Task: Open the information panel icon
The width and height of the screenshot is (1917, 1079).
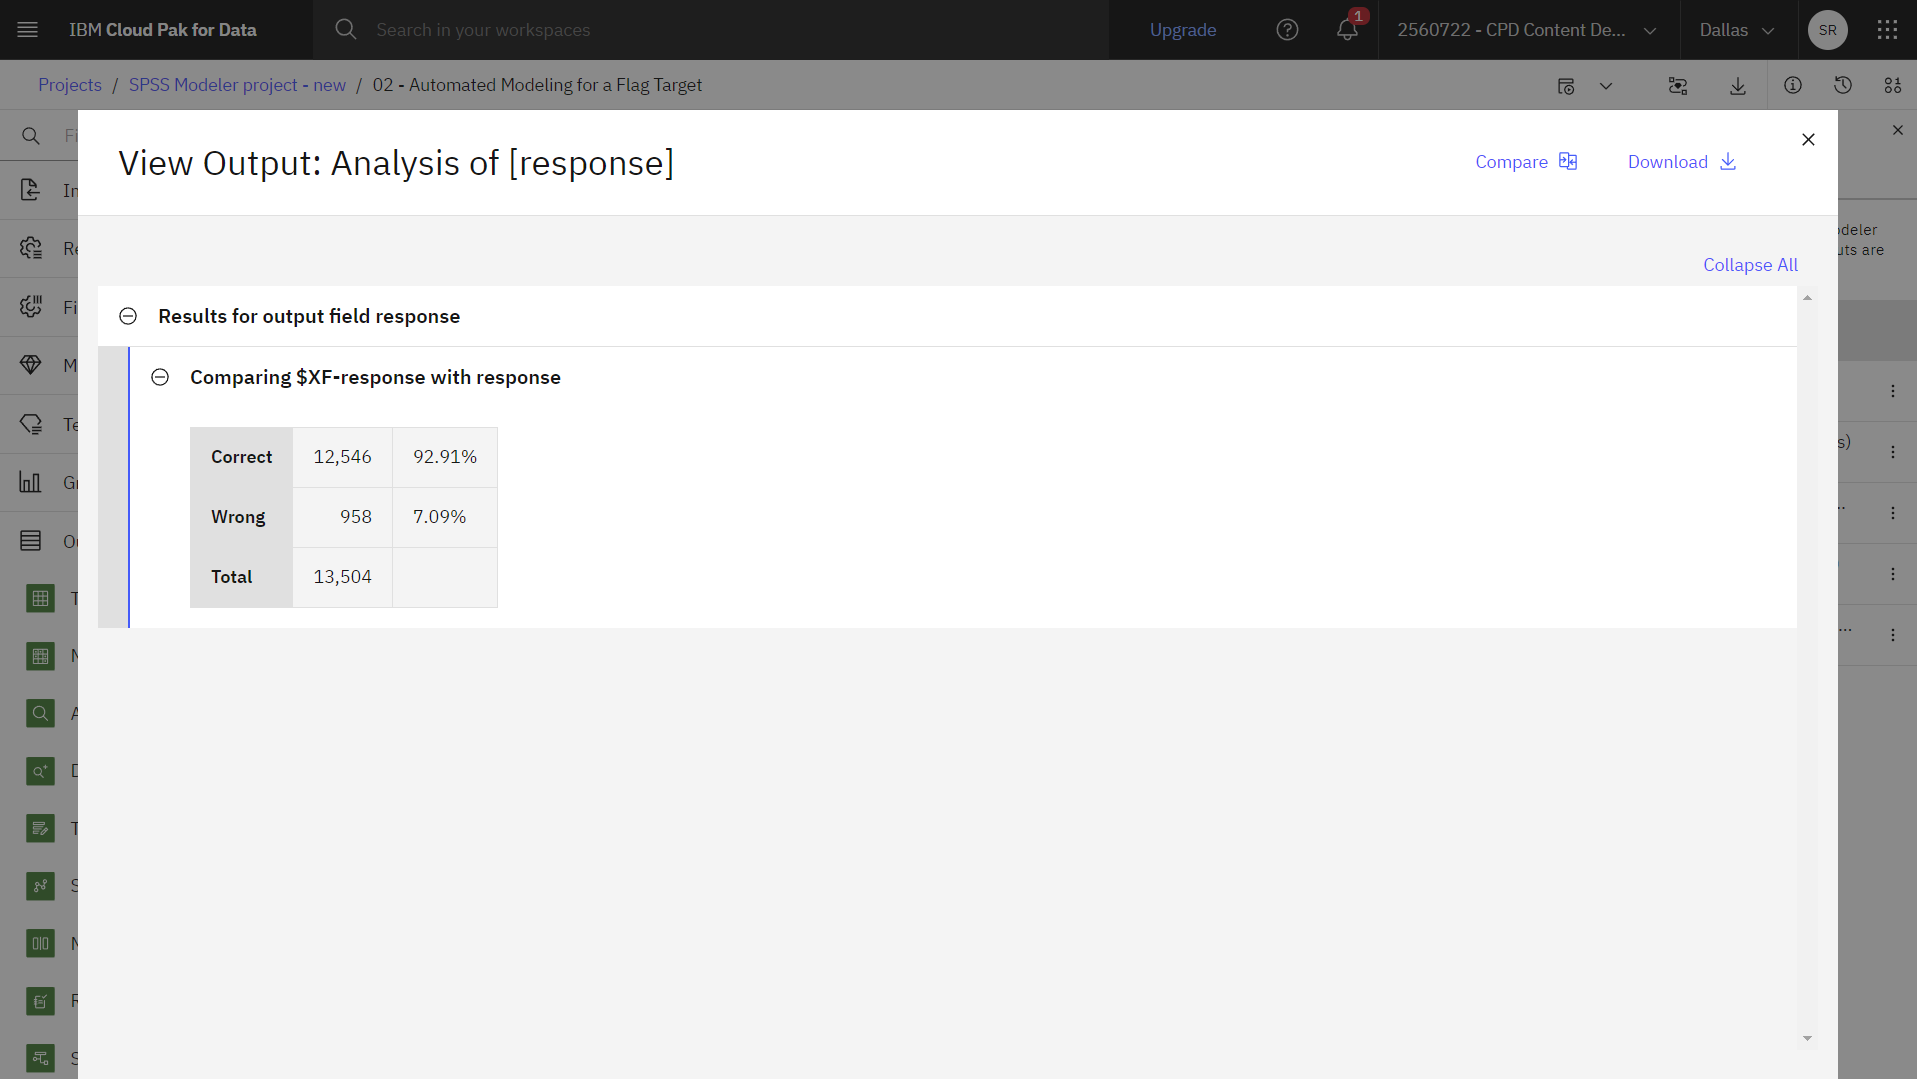Action: 1793,86
